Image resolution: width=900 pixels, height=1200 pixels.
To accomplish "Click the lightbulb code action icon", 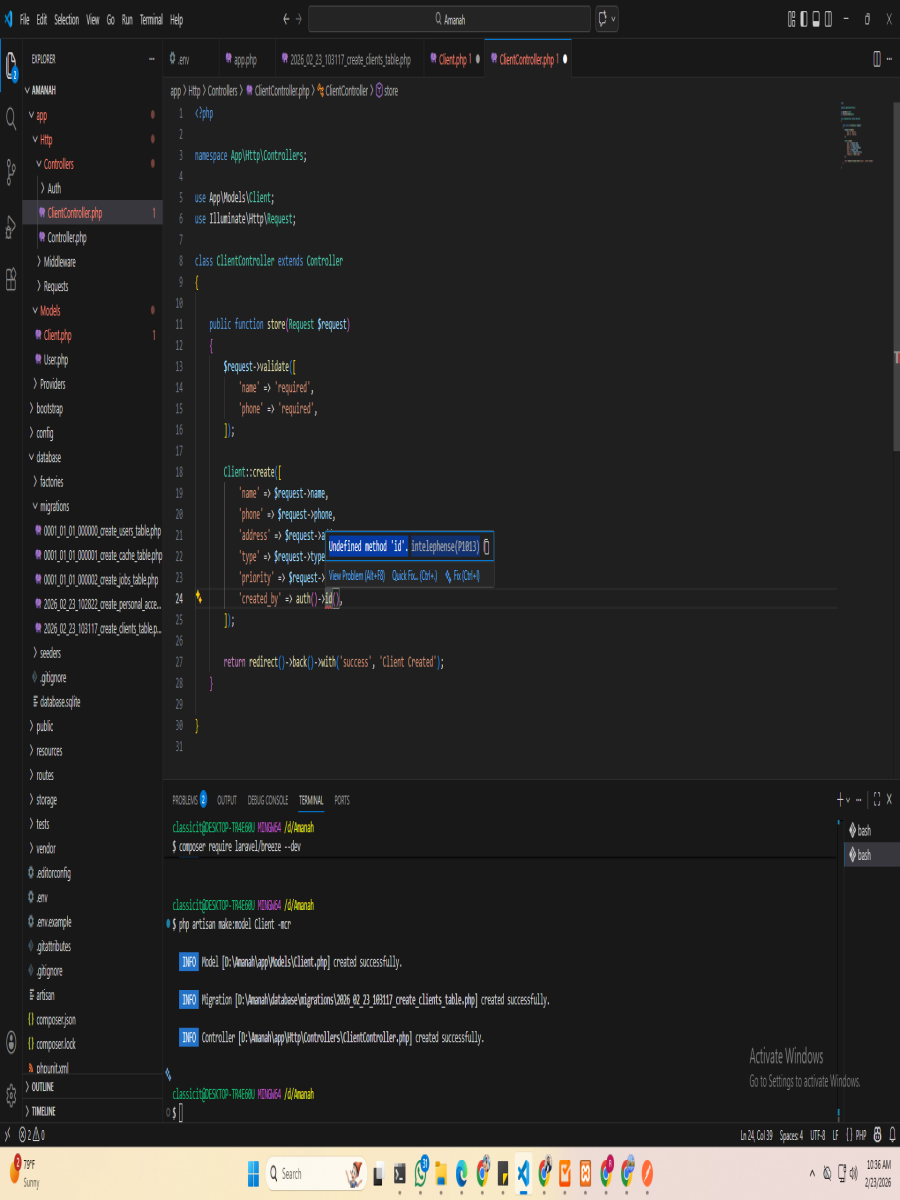I will click(x=199, y=597).
